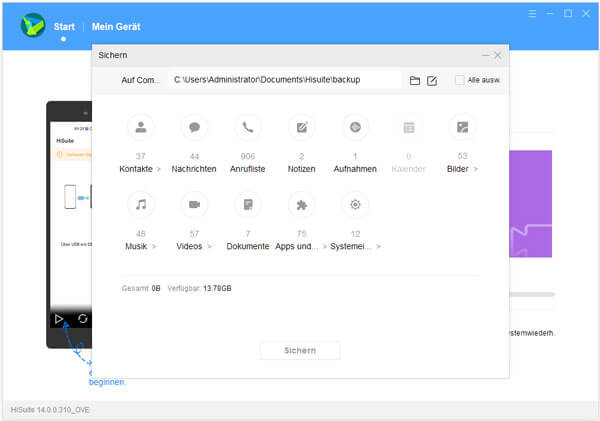Click the purple tile behind the dialog
Image resolution: width=600 pixels, height=421 pixels.
(x=530, y=204)
